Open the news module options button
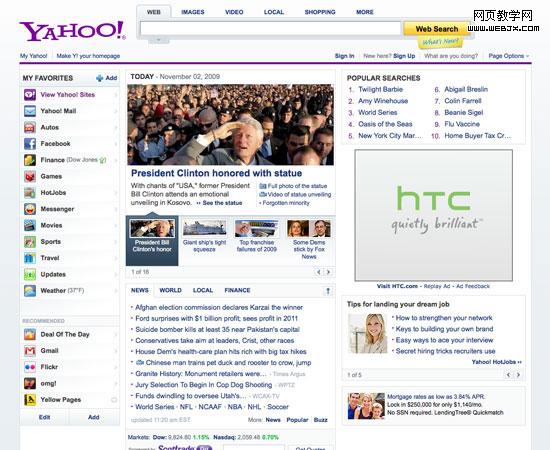The width and height of the screenshot is (550, 450). click(328, 291)
